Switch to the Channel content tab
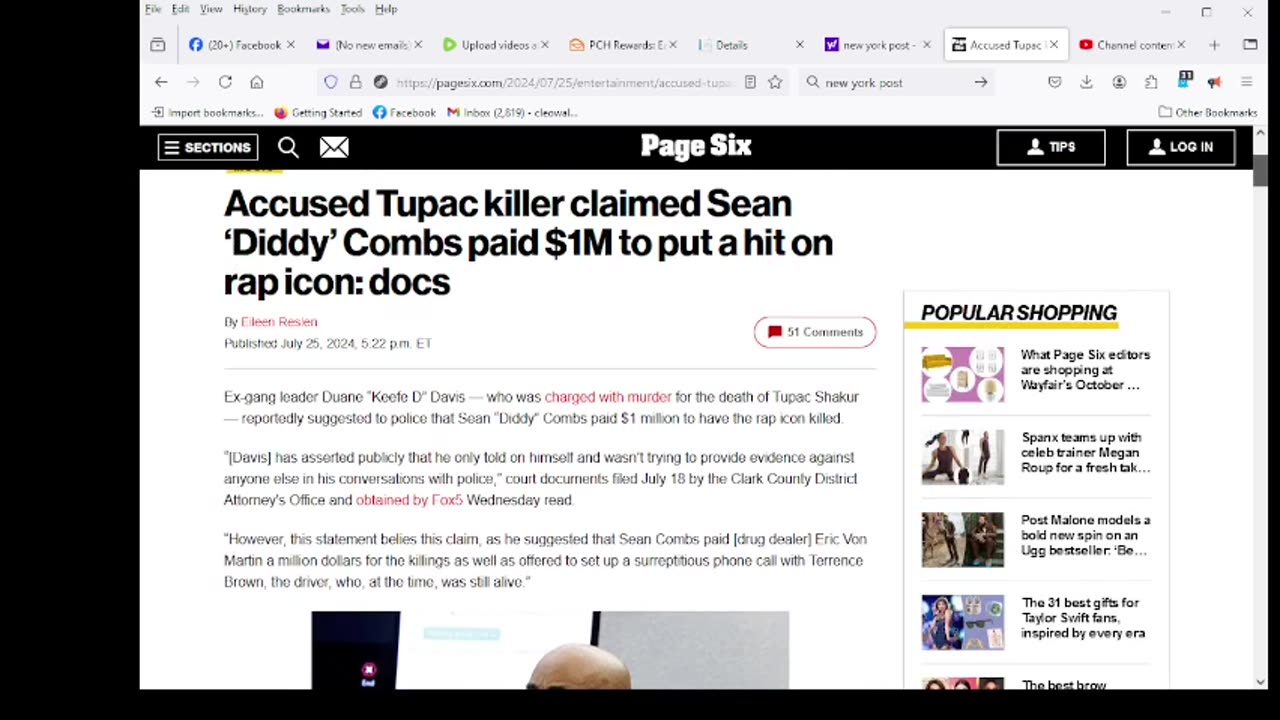Image resolution: width=1280 pixels, height=720 pixels. click(1132, 45)
